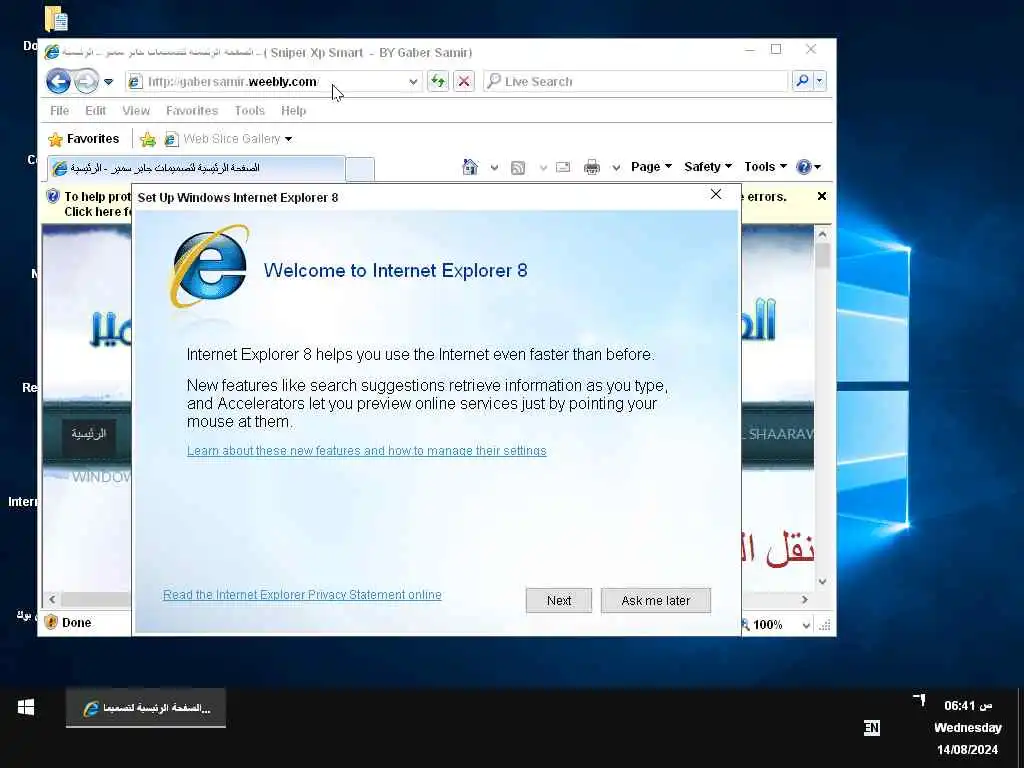Click the status bar security shield icon
The width and height of the screenshot is (1024, 768).
click(x=51, y=622)
